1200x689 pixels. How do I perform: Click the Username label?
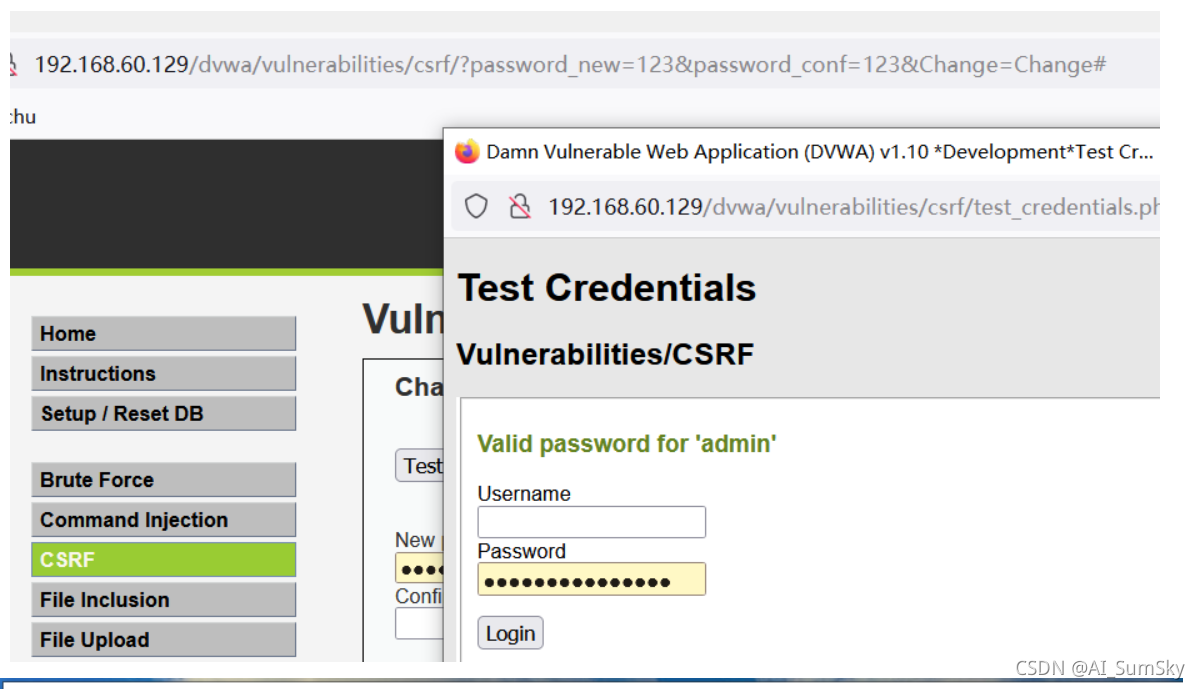(x=524, y=494)
